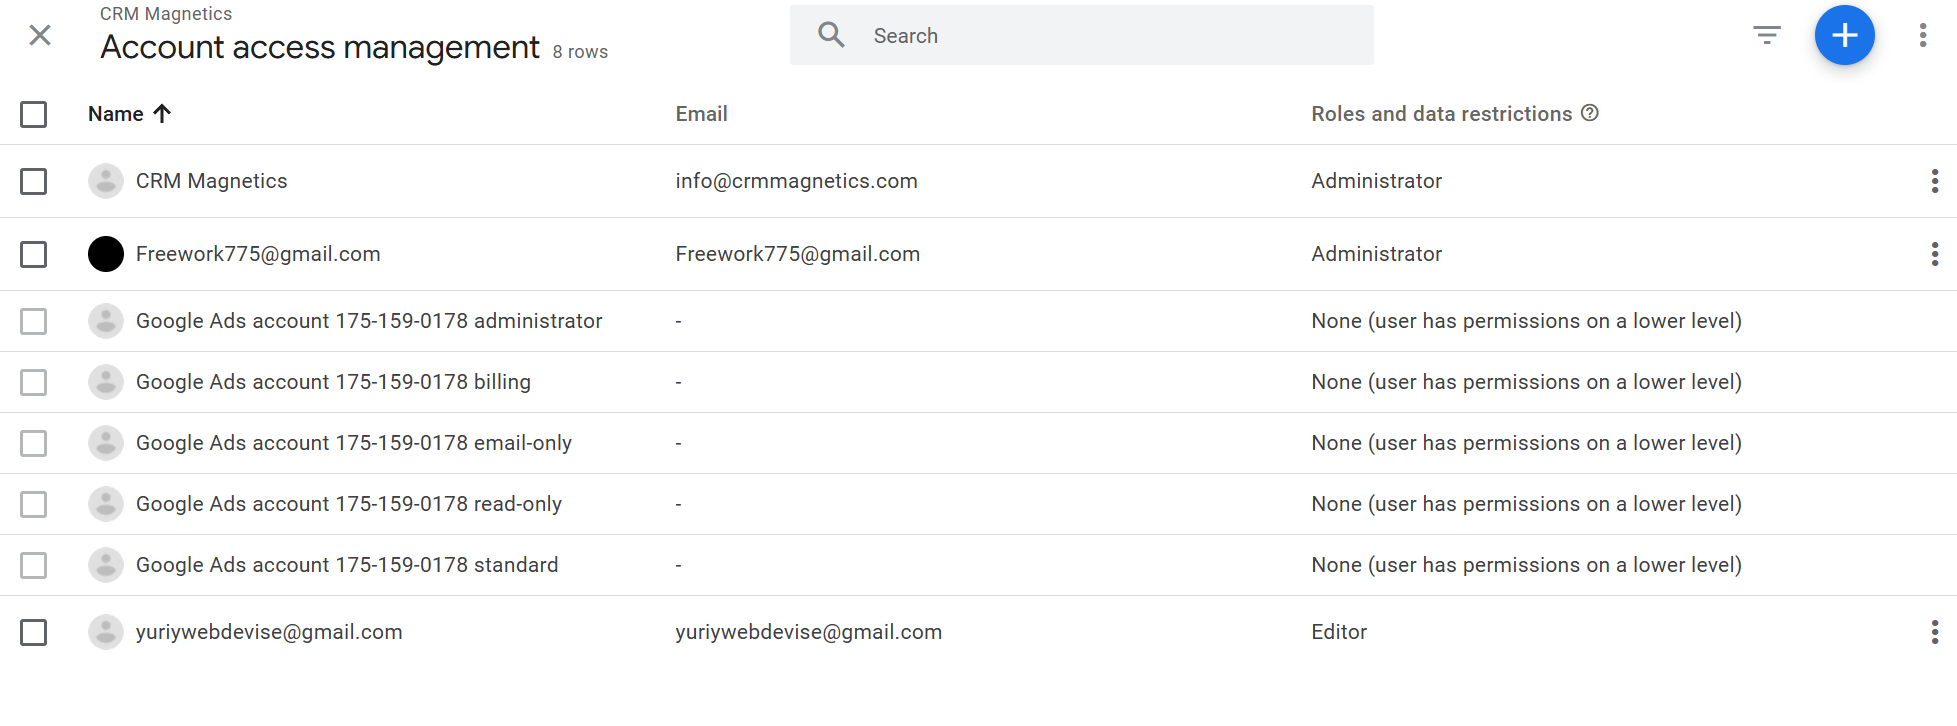Click the help icon beside Roles header
The height and width of the screenshot is (726, 1957).
pos(1589,114)
